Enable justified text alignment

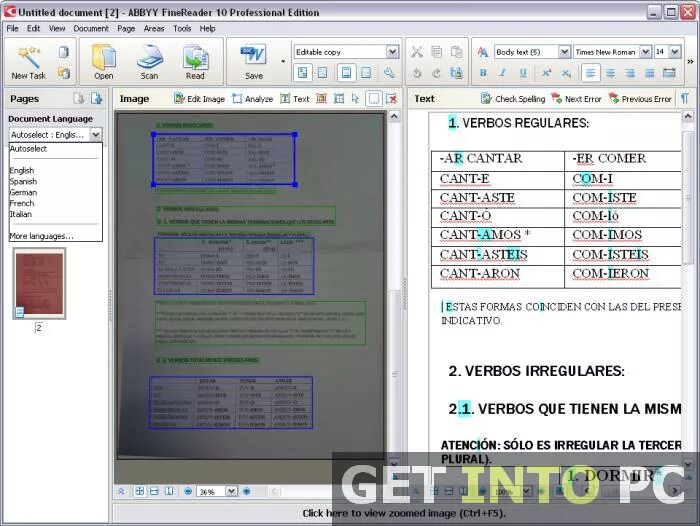point(650,73)
